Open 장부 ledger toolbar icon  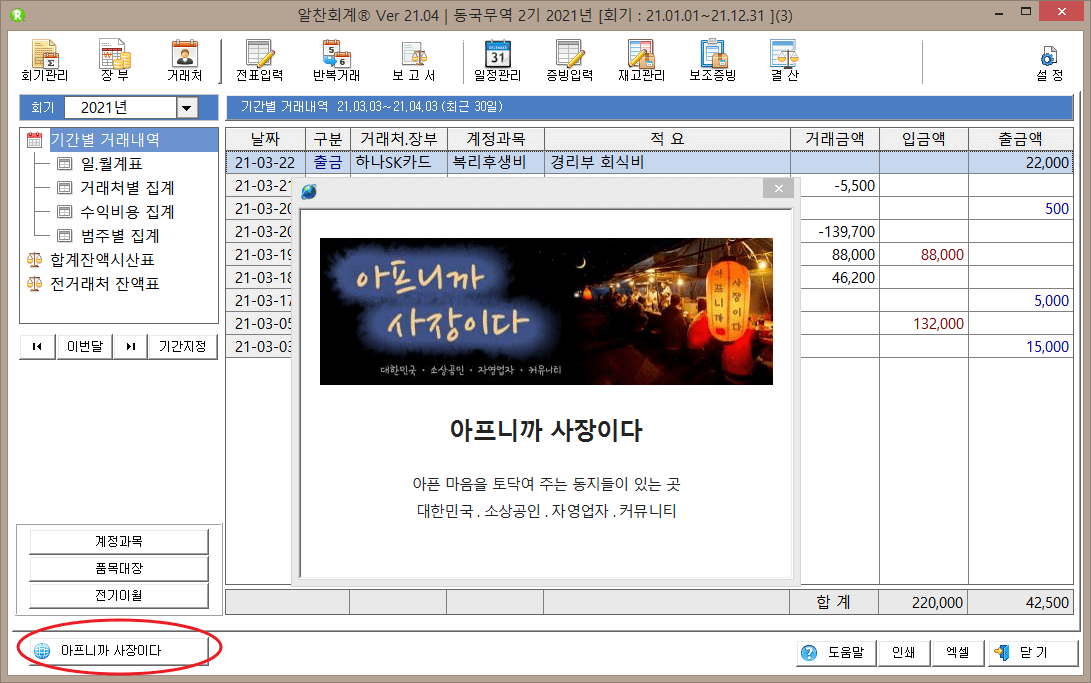(115, 61)
